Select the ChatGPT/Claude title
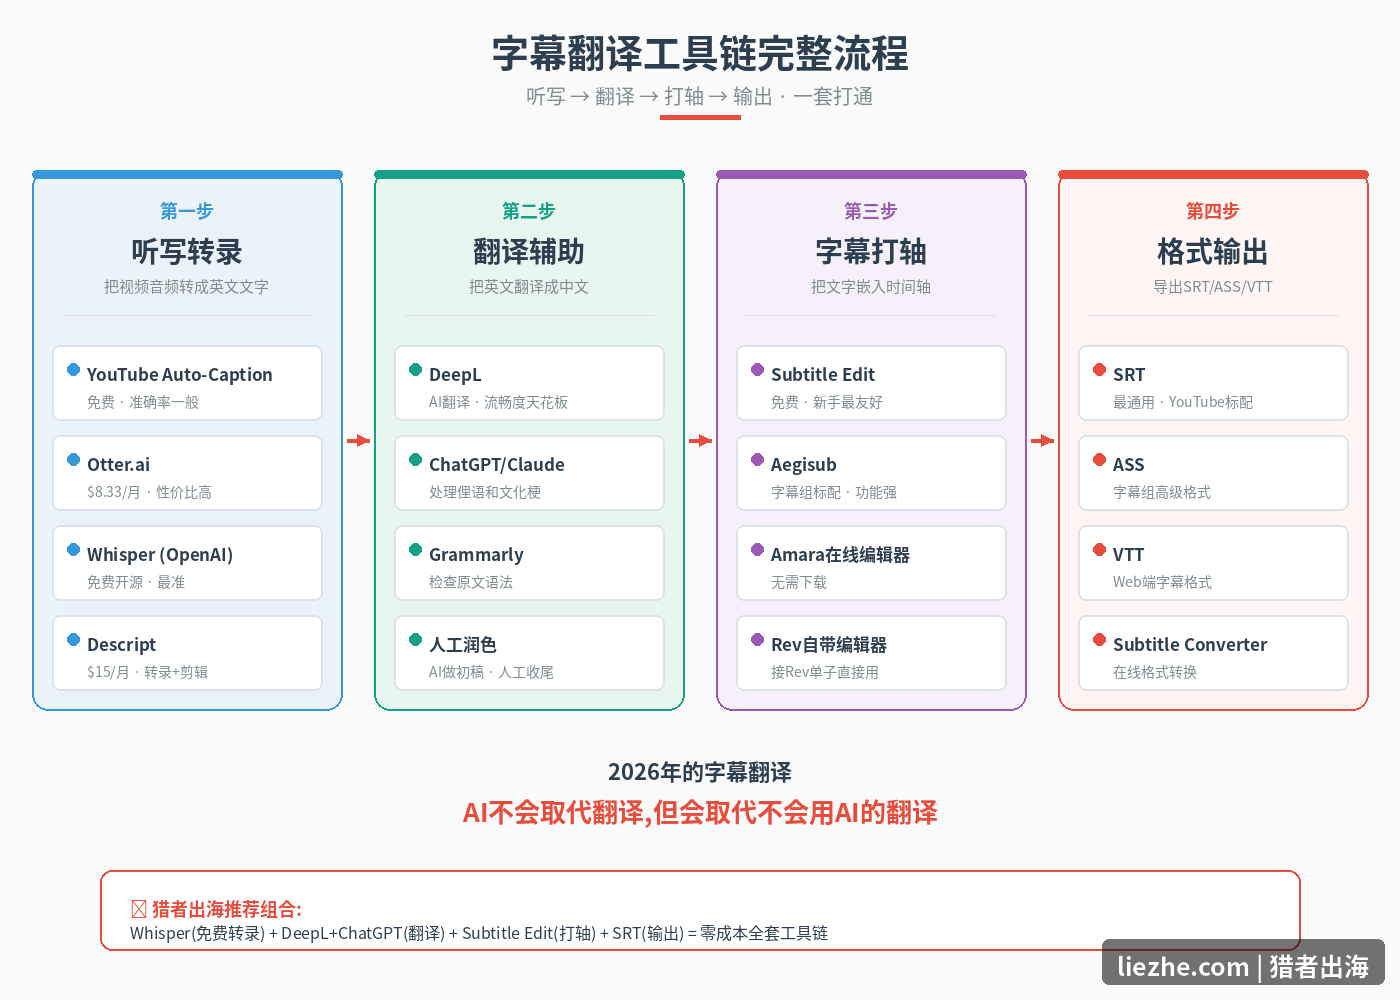 pyautogui.click(x=497, y=464)
